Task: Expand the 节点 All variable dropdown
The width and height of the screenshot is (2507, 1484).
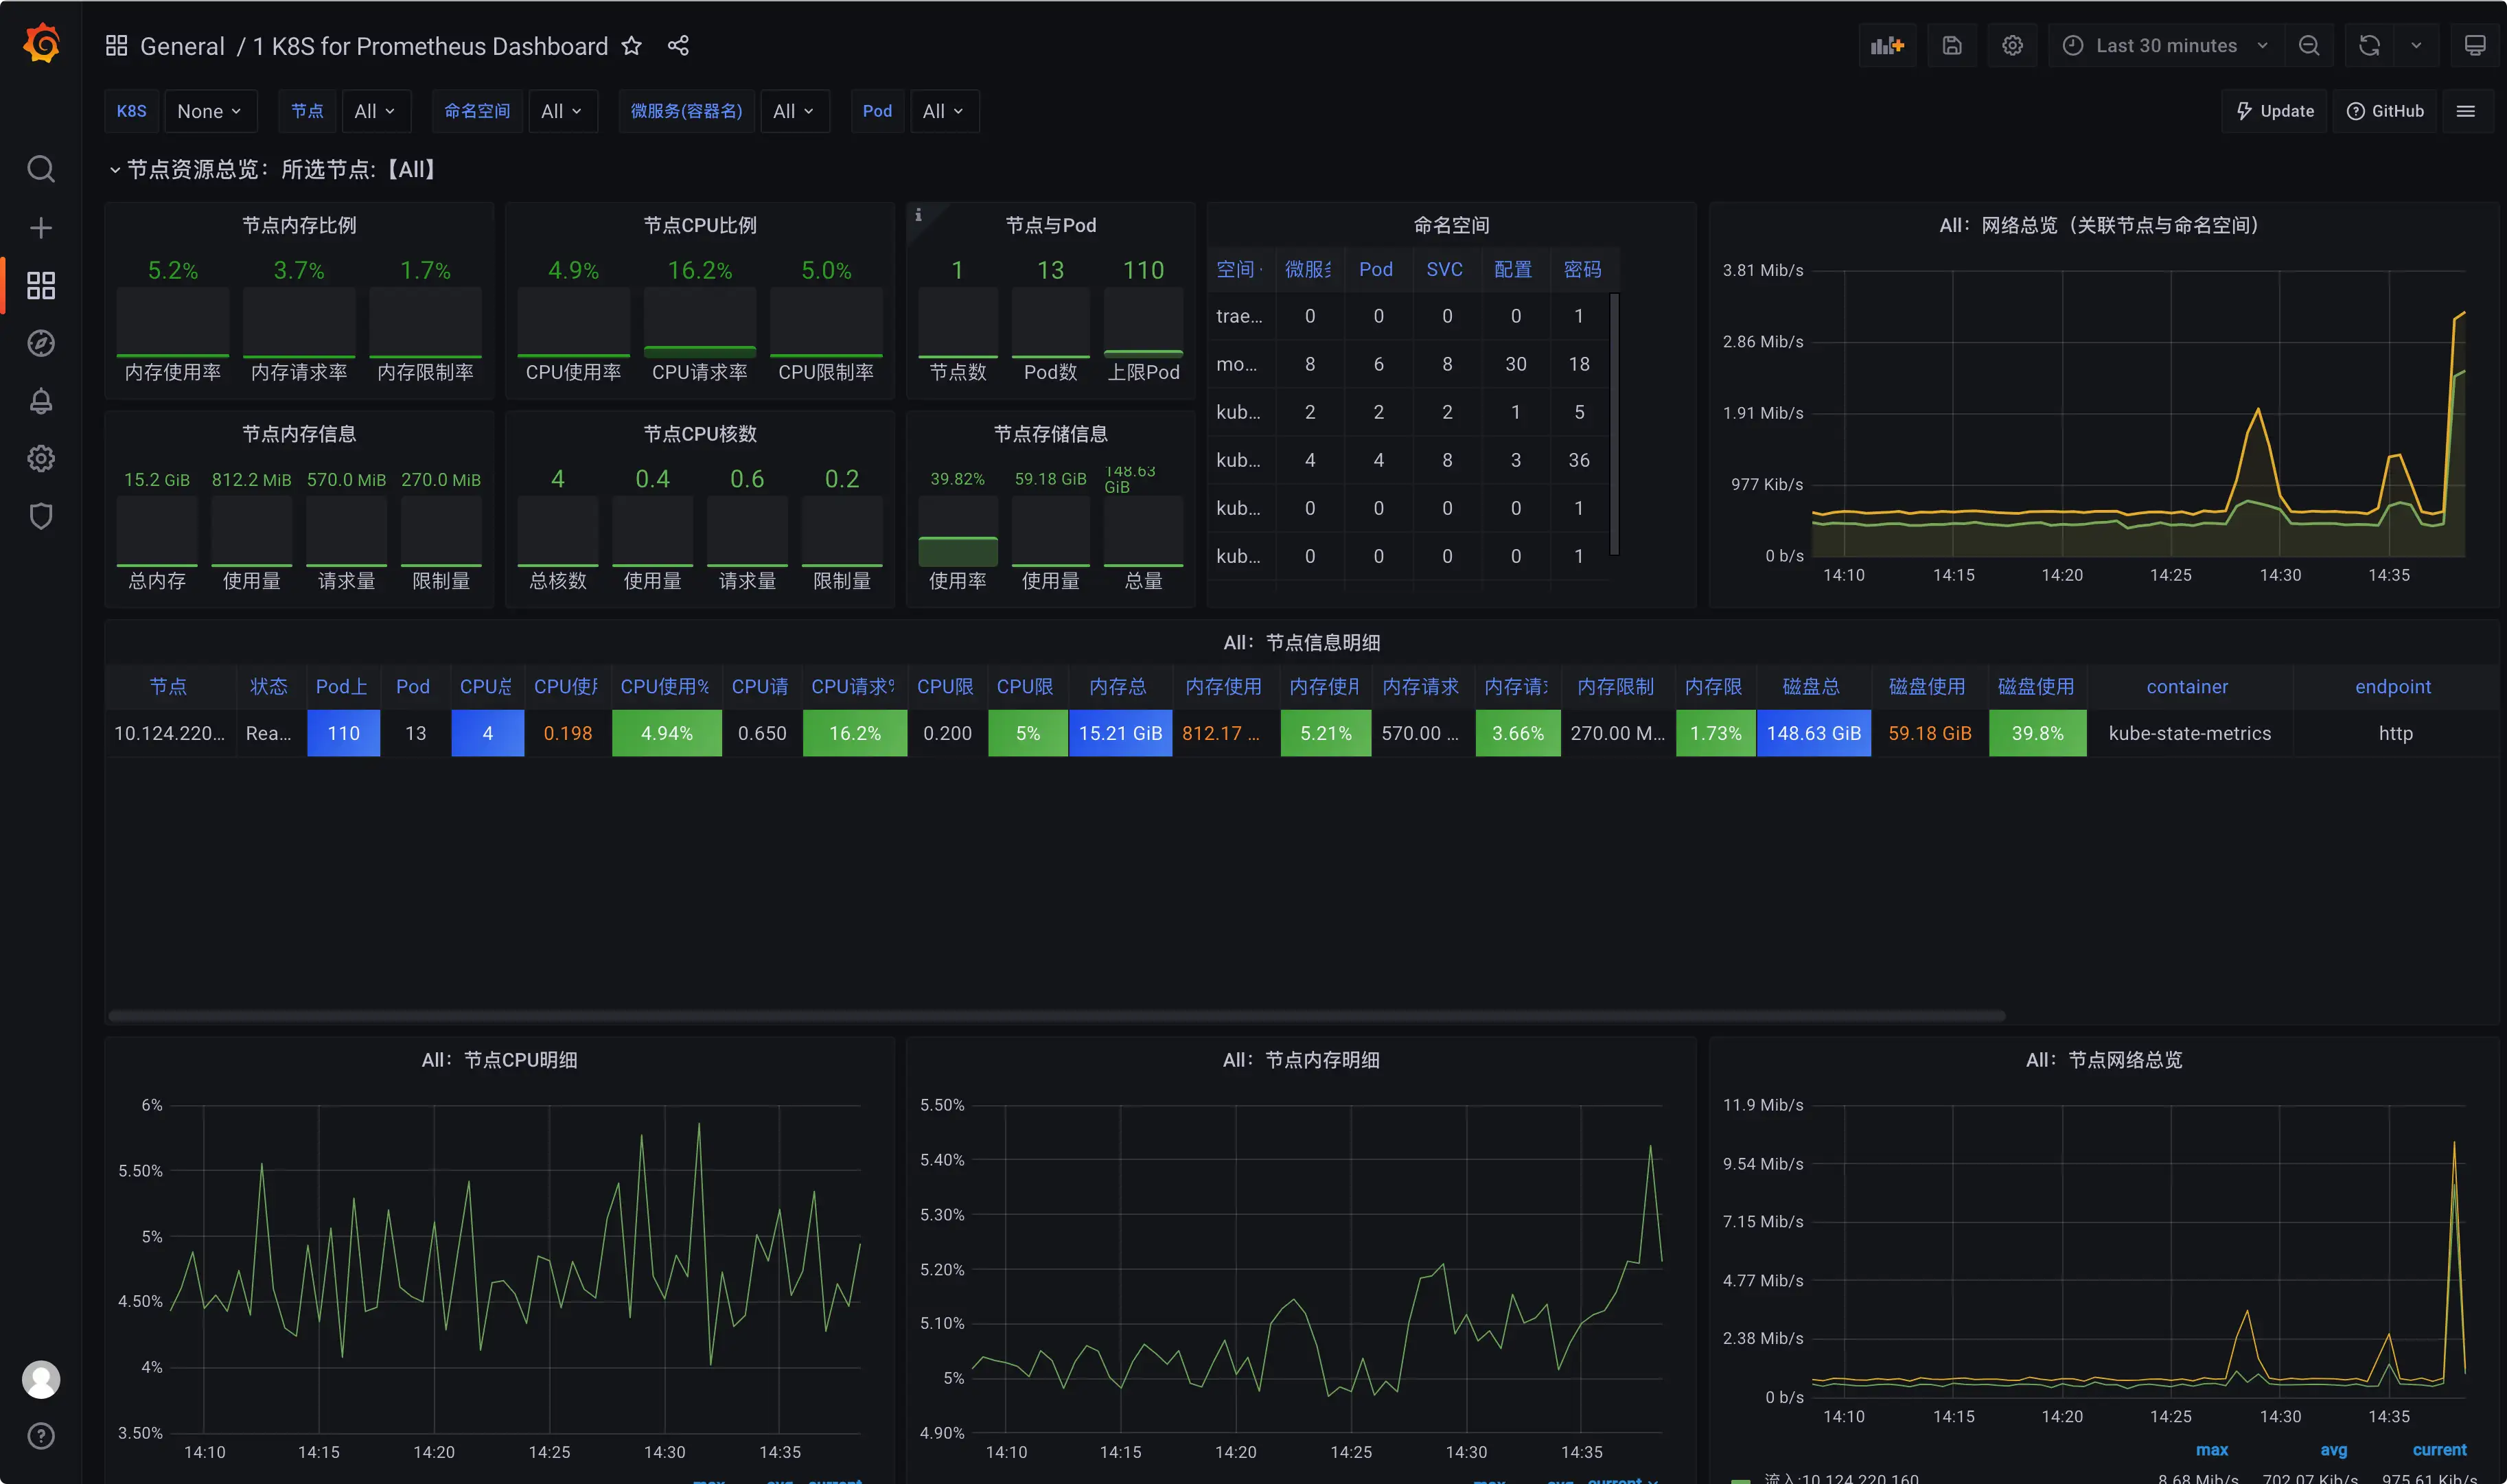Action: coord(376,111)
